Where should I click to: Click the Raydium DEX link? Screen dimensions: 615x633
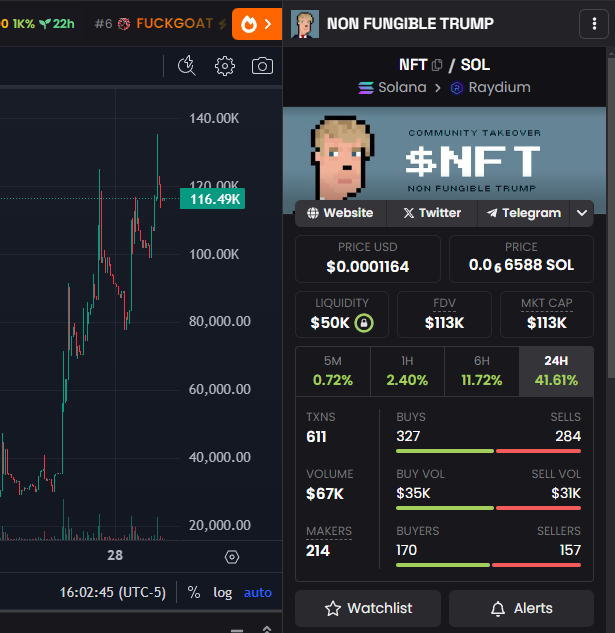pyautogui.click(x=500, y=87)
